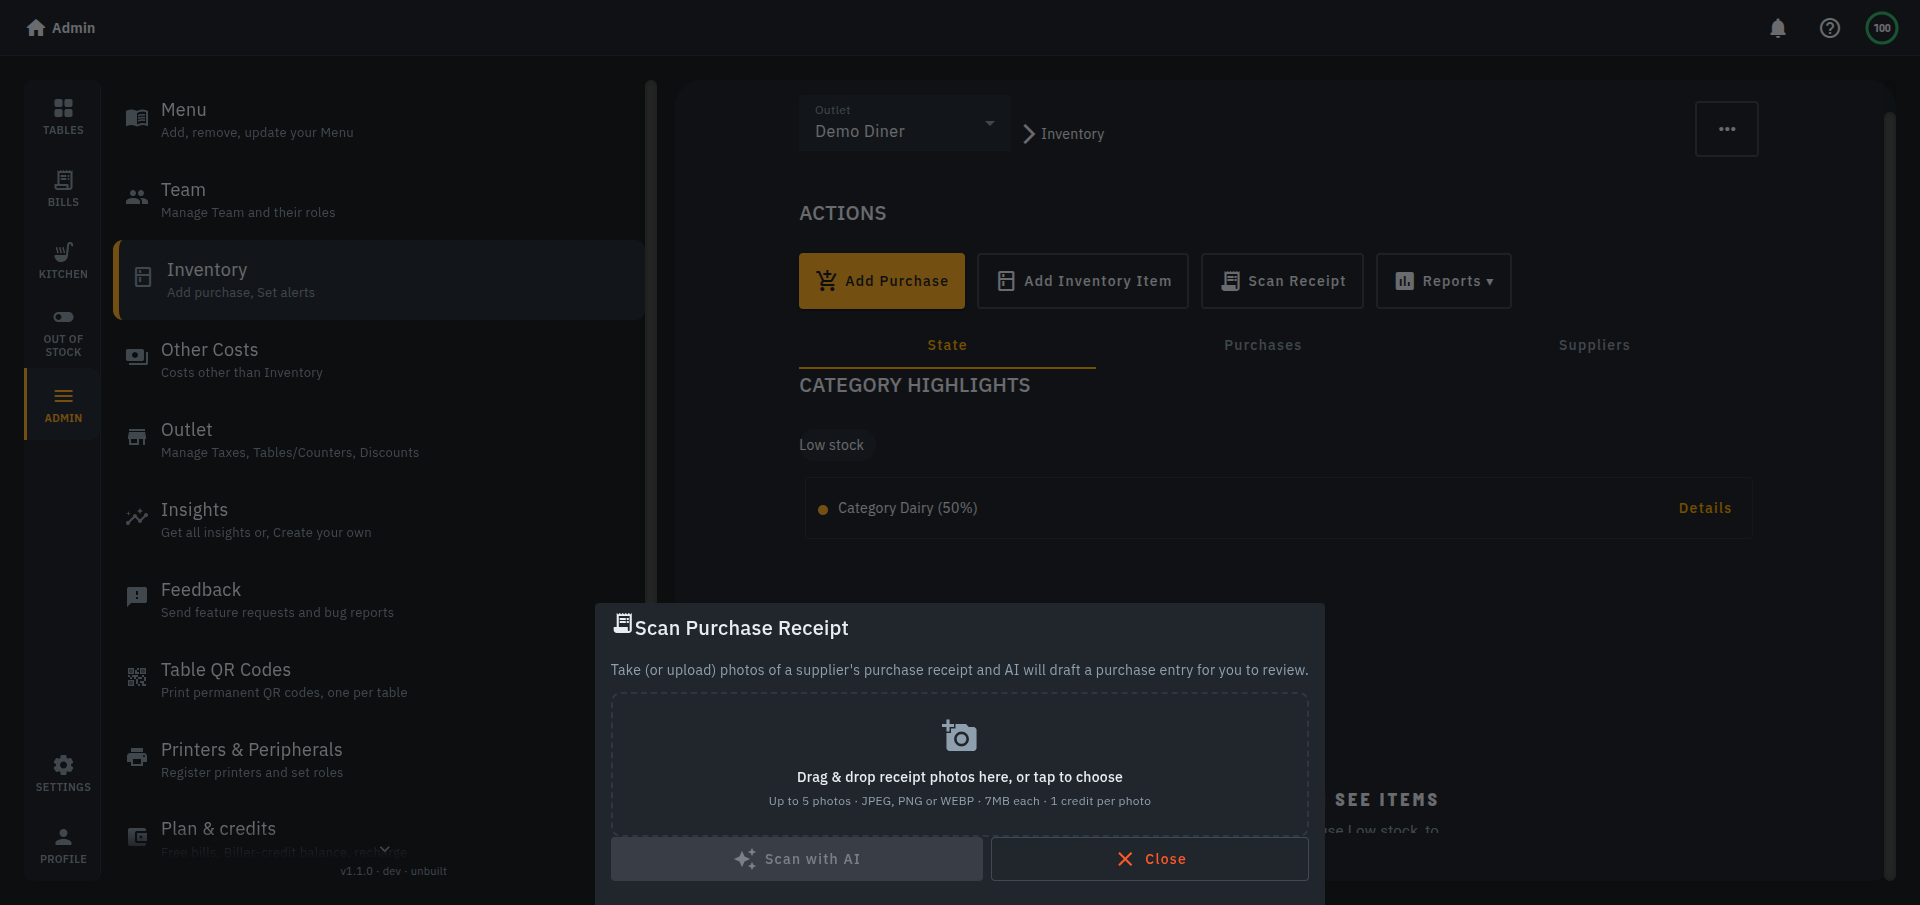Image resolution: width=1920 pixels, height=905 pixels.
Task: Open the three-dots more options button
Action: tap(1727, 129)
